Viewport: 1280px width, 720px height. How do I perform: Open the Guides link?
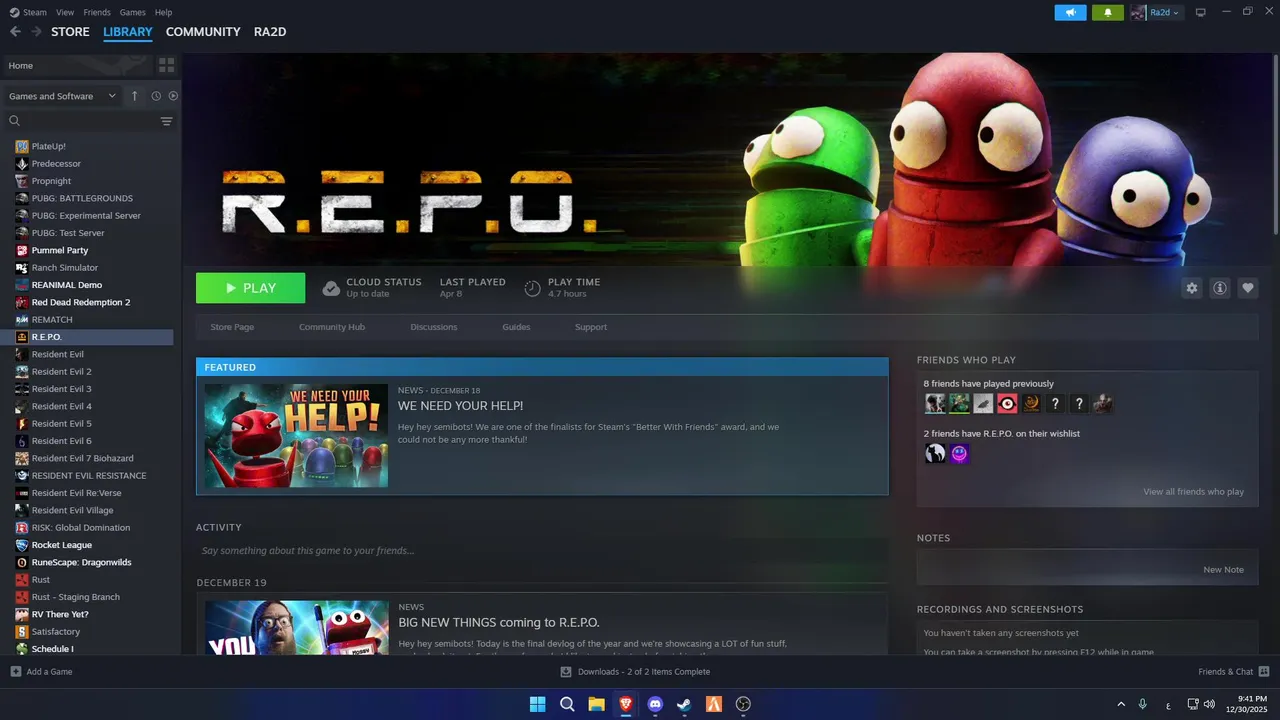click(516, 327)
